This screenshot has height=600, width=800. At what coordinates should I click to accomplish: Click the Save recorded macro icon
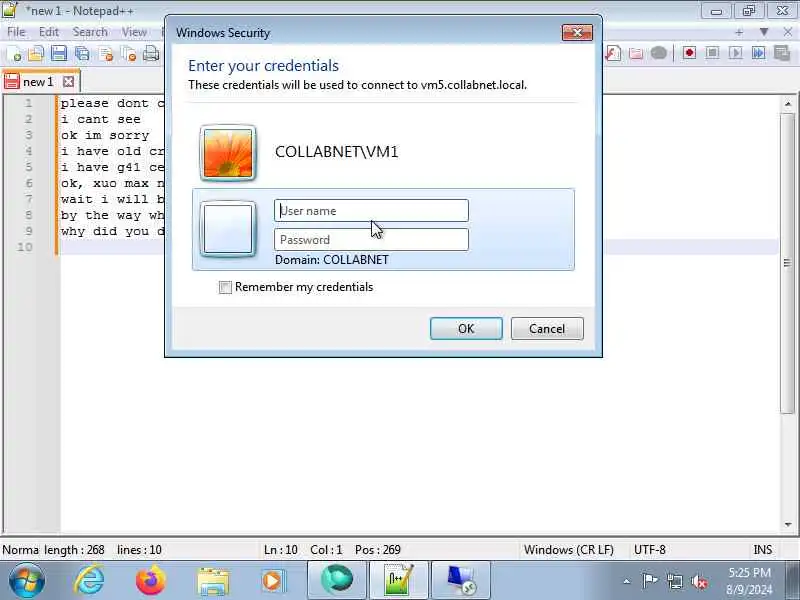coord(781,53)
